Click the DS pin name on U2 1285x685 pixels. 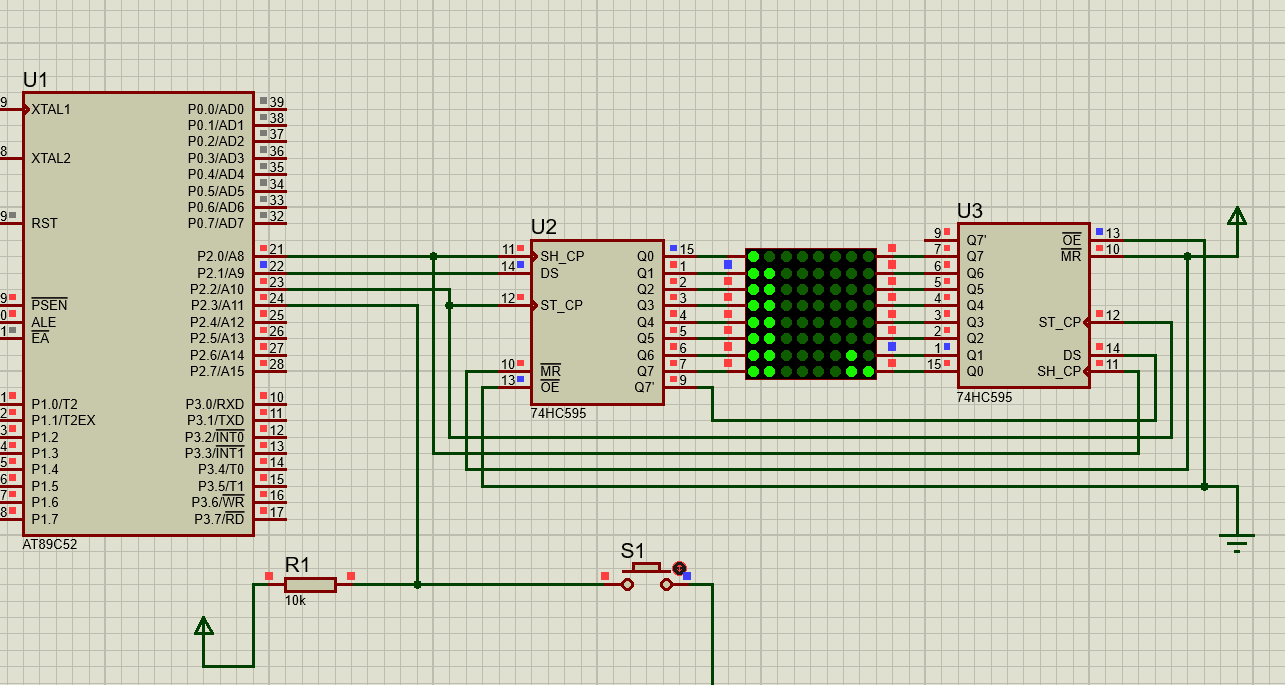point(549,272)
